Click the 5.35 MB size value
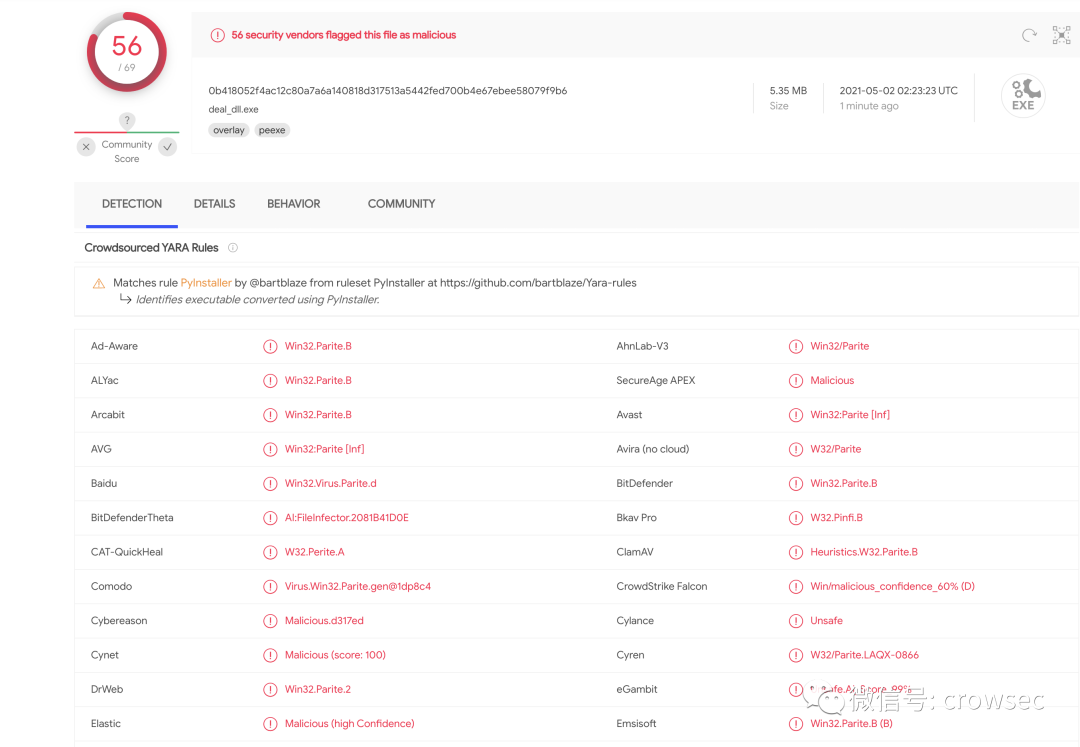Screen dimensions: 1080x747 [x=788, y=90]
